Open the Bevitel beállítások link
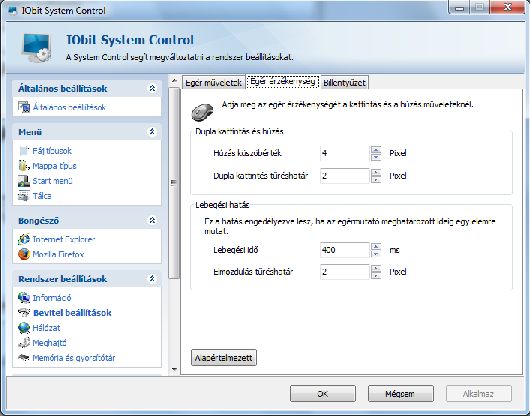 pyautogui.click(x=72, y=313)
